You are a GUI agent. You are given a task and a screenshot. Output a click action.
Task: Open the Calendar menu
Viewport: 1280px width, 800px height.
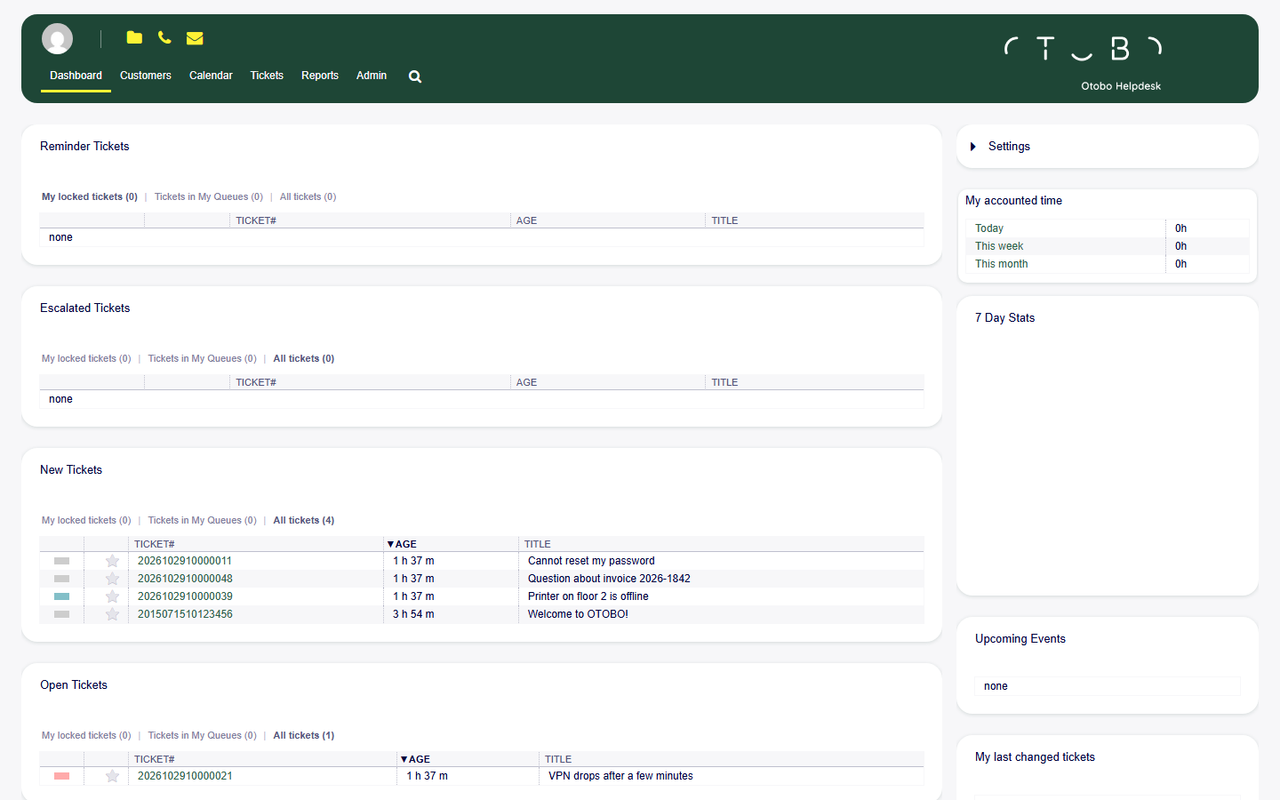pos(211,75)
